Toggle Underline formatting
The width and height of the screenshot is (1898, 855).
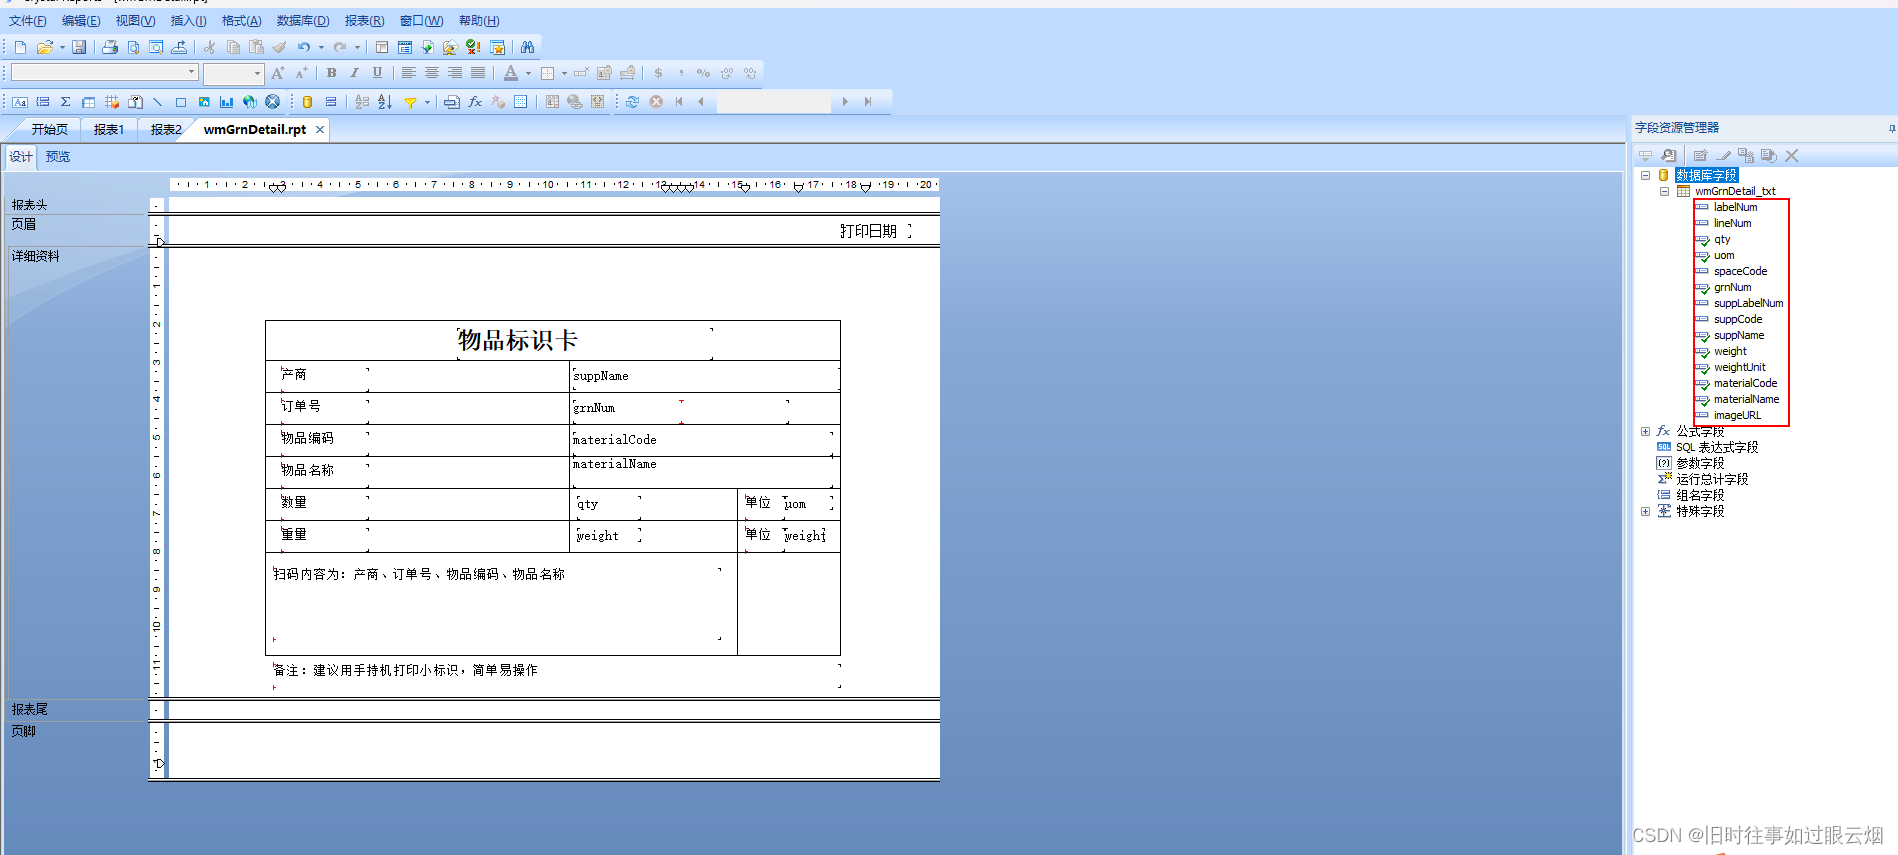click(x=377, y=73)
